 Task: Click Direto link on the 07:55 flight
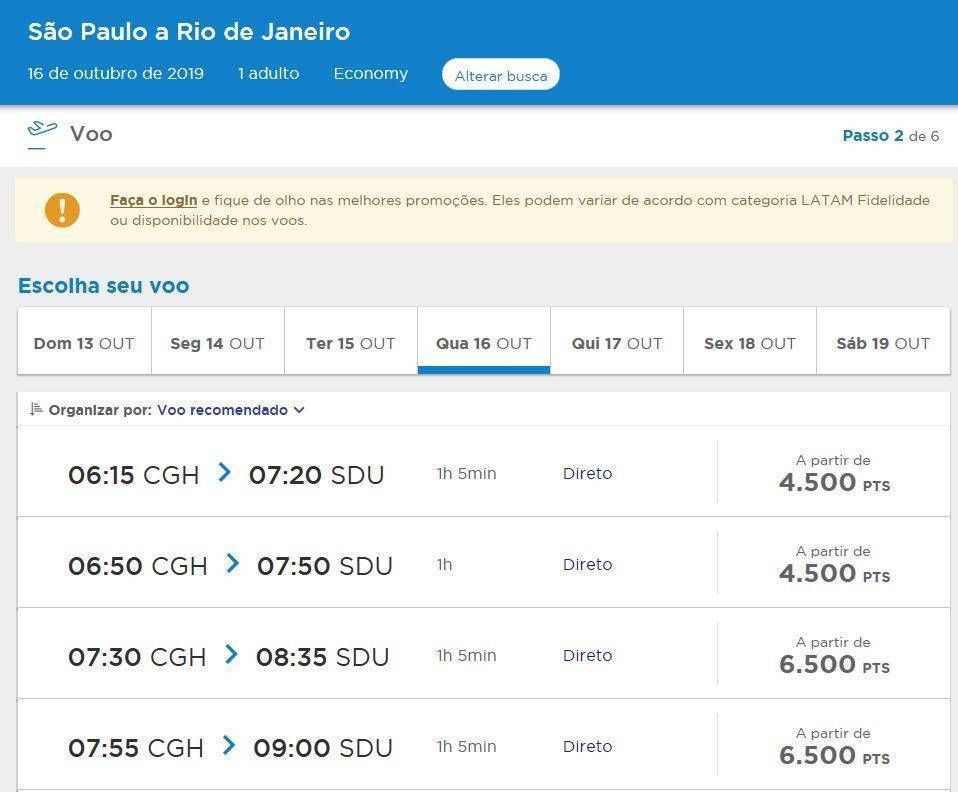pos(587,746)
